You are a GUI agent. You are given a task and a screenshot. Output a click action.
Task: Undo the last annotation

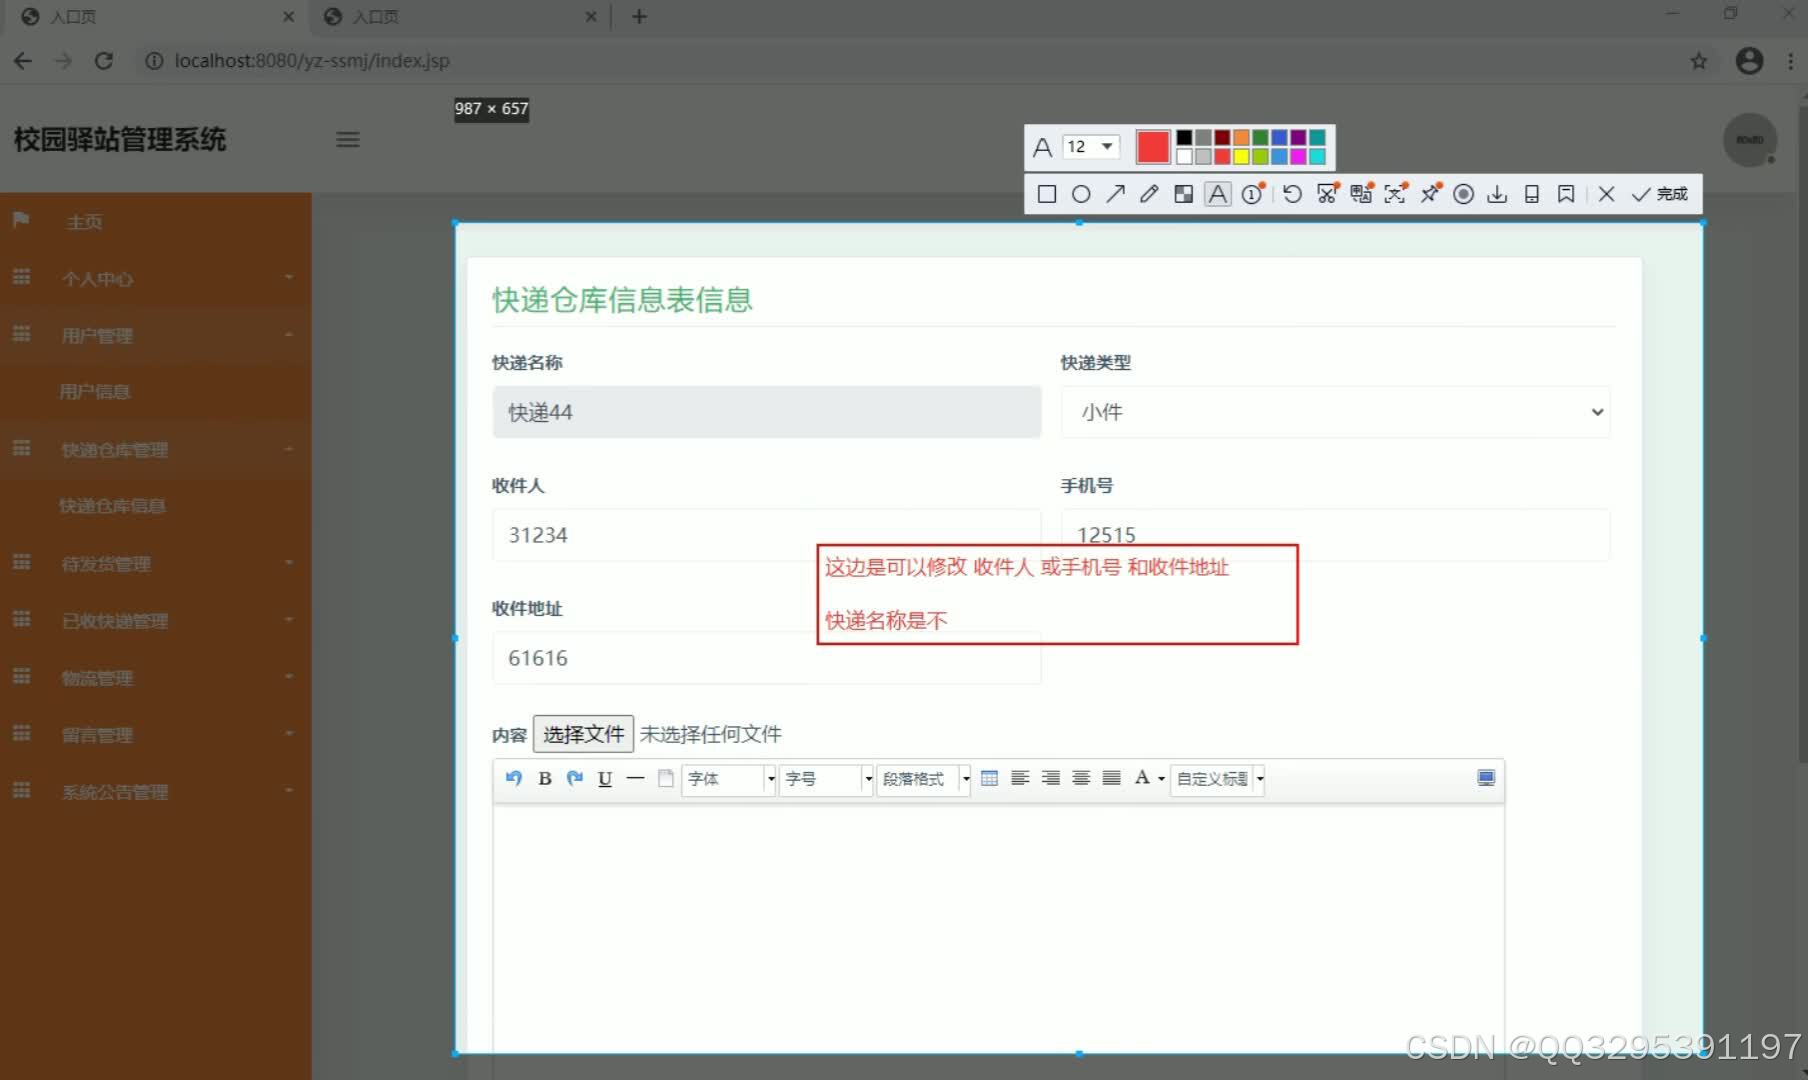pyautogui.click(x=1292, y=194)
